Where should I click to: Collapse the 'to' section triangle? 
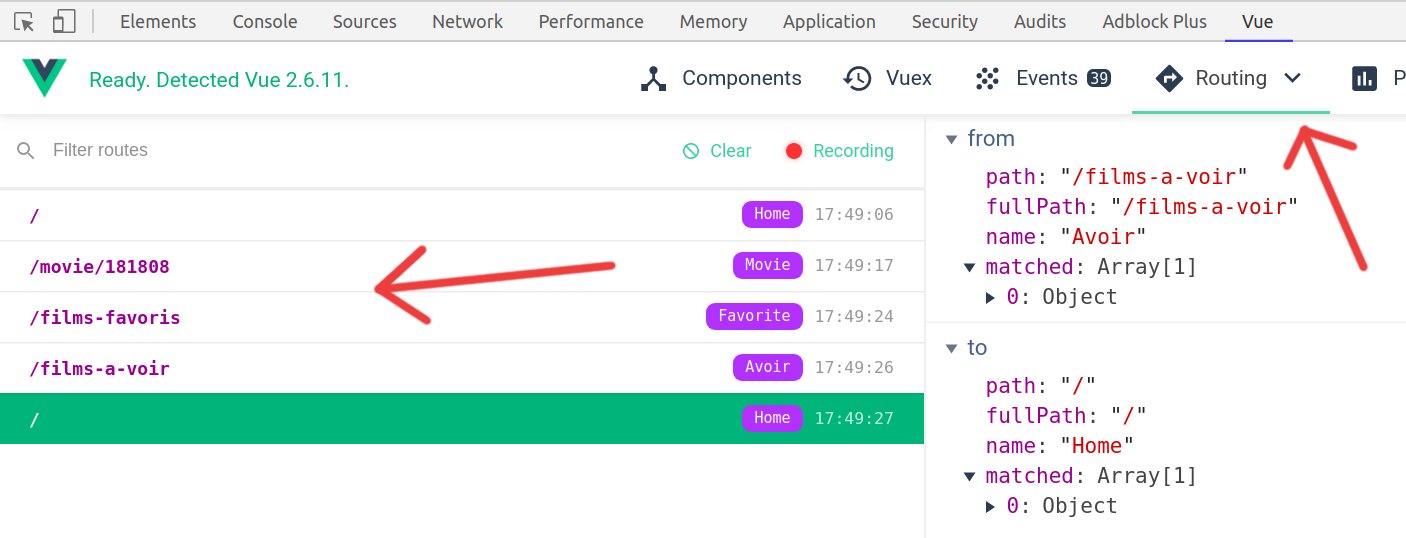tap(951, 348)
